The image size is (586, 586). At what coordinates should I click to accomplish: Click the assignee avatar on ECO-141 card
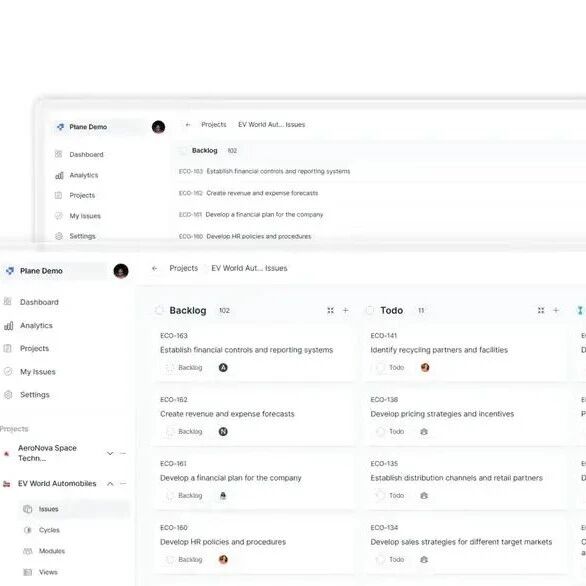425,368
